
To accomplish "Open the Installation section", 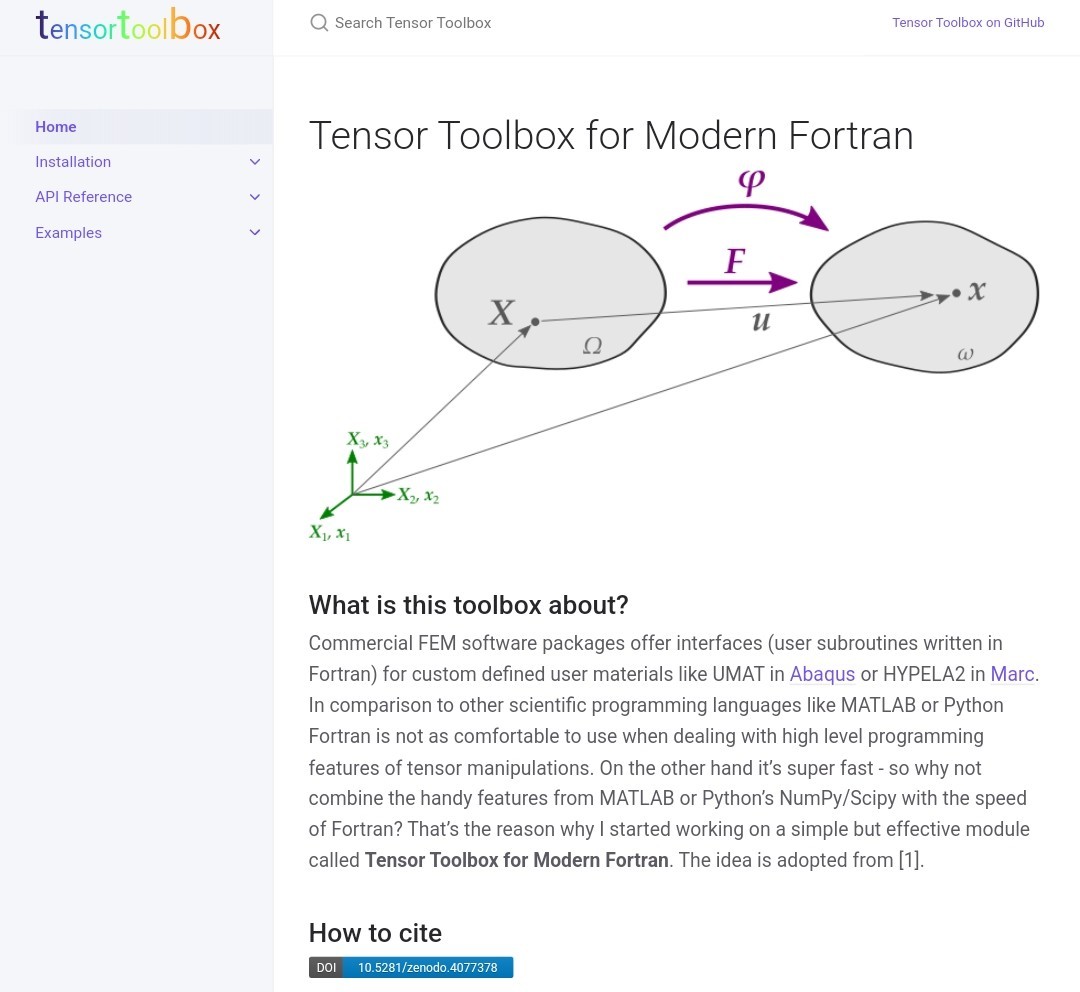I will click(73, 162).
